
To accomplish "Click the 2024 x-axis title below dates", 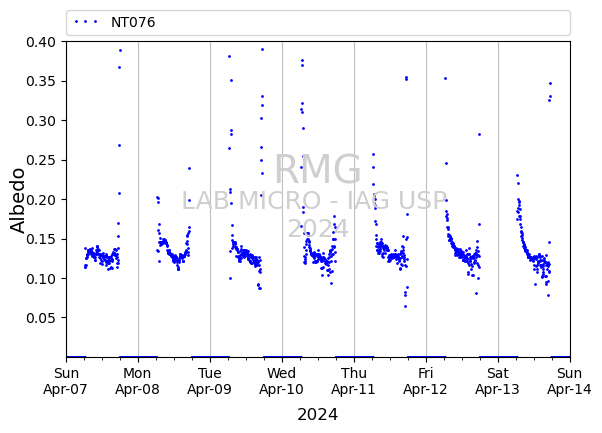I will point(318,415).
